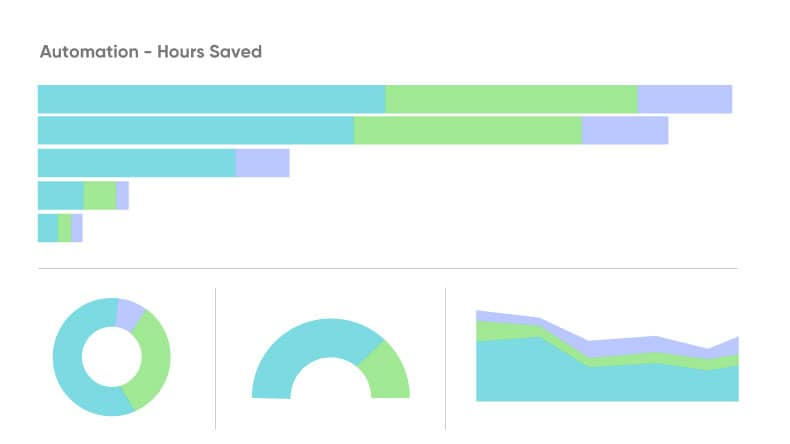Image resolution: width=790 pixels, height=444 pixels.
Task: Select the purple band of the area chart
Action: point(620,346)
